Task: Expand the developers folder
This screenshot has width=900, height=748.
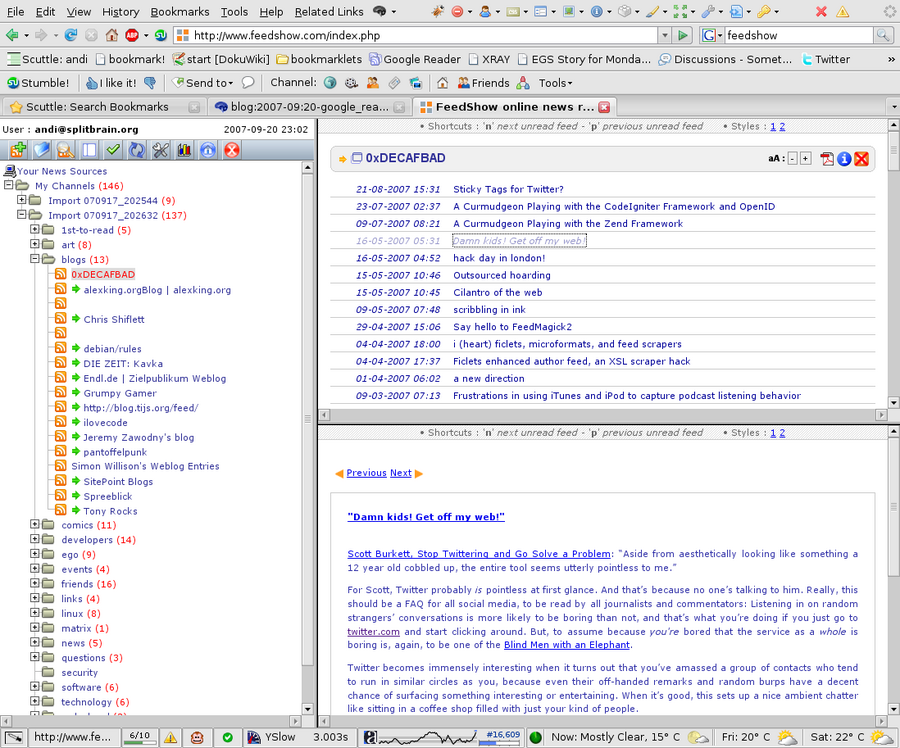Action: (34, 539)
